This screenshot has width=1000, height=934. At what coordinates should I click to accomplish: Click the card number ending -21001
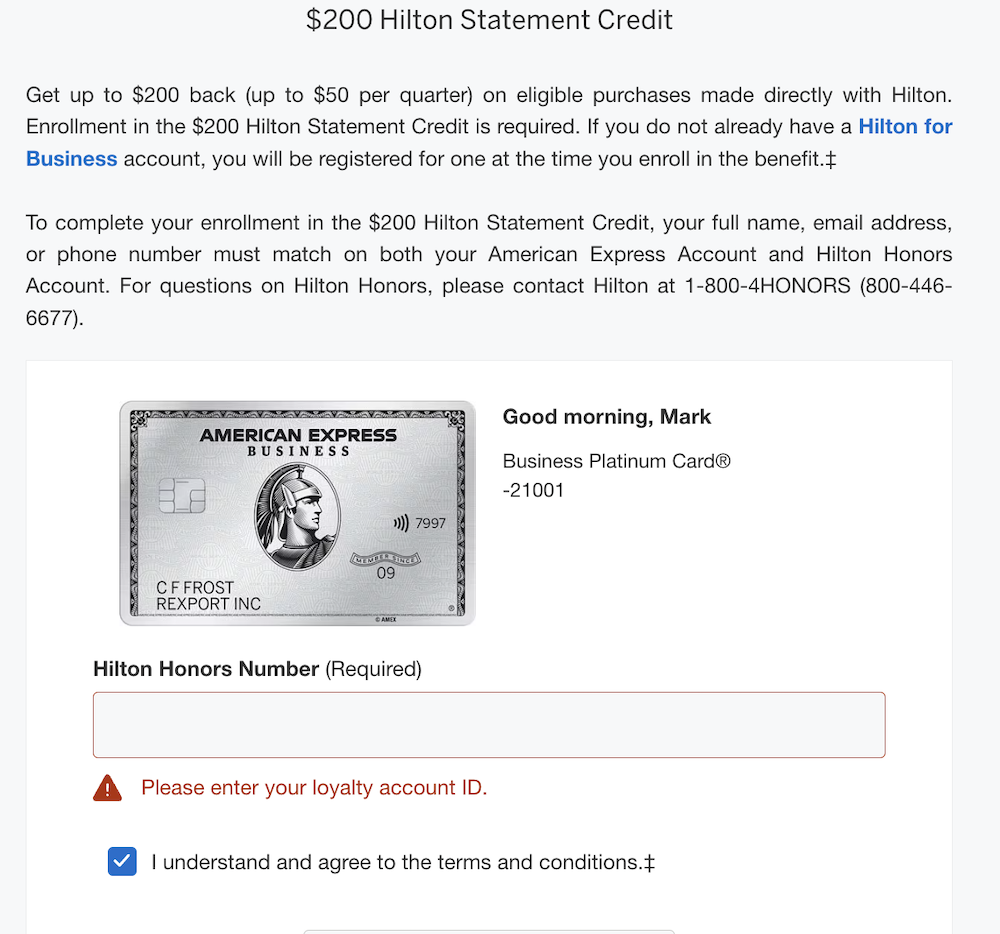tap(533, 490)
